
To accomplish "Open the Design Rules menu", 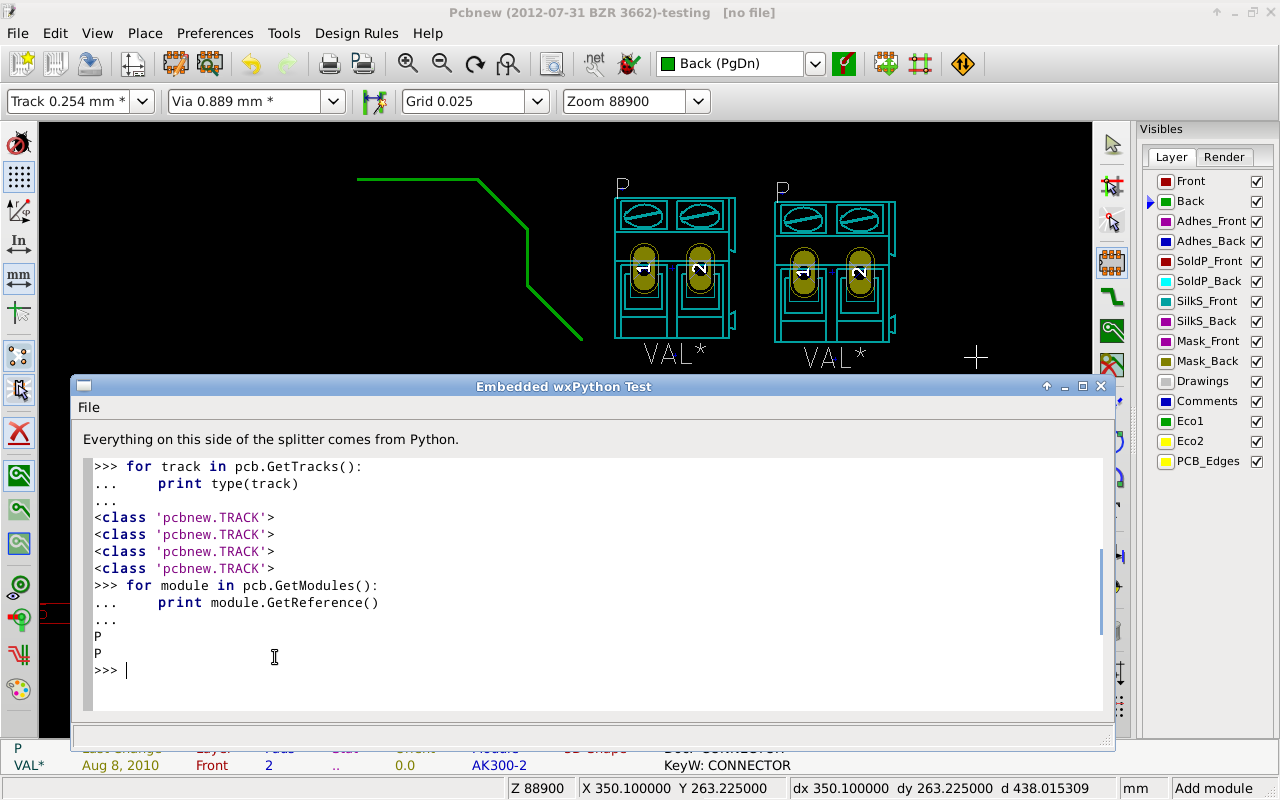I will point(356,33).
